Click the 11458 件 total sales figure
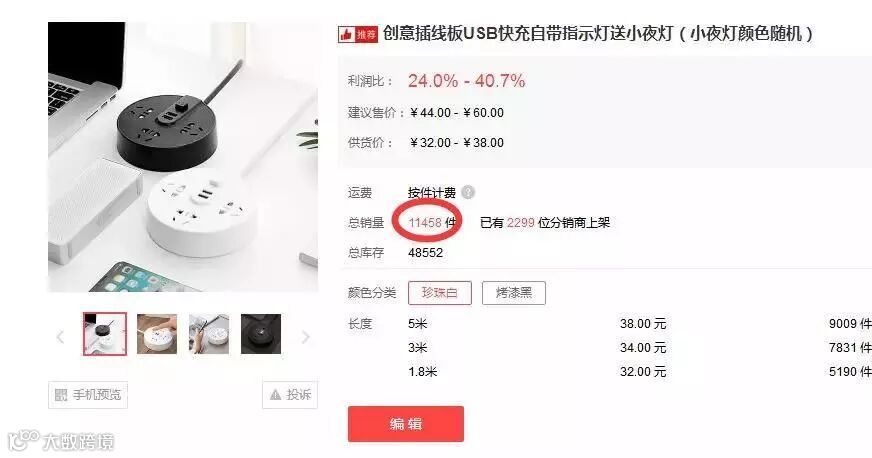This screenshot has height=458, width=872. [x=432, y=223]
